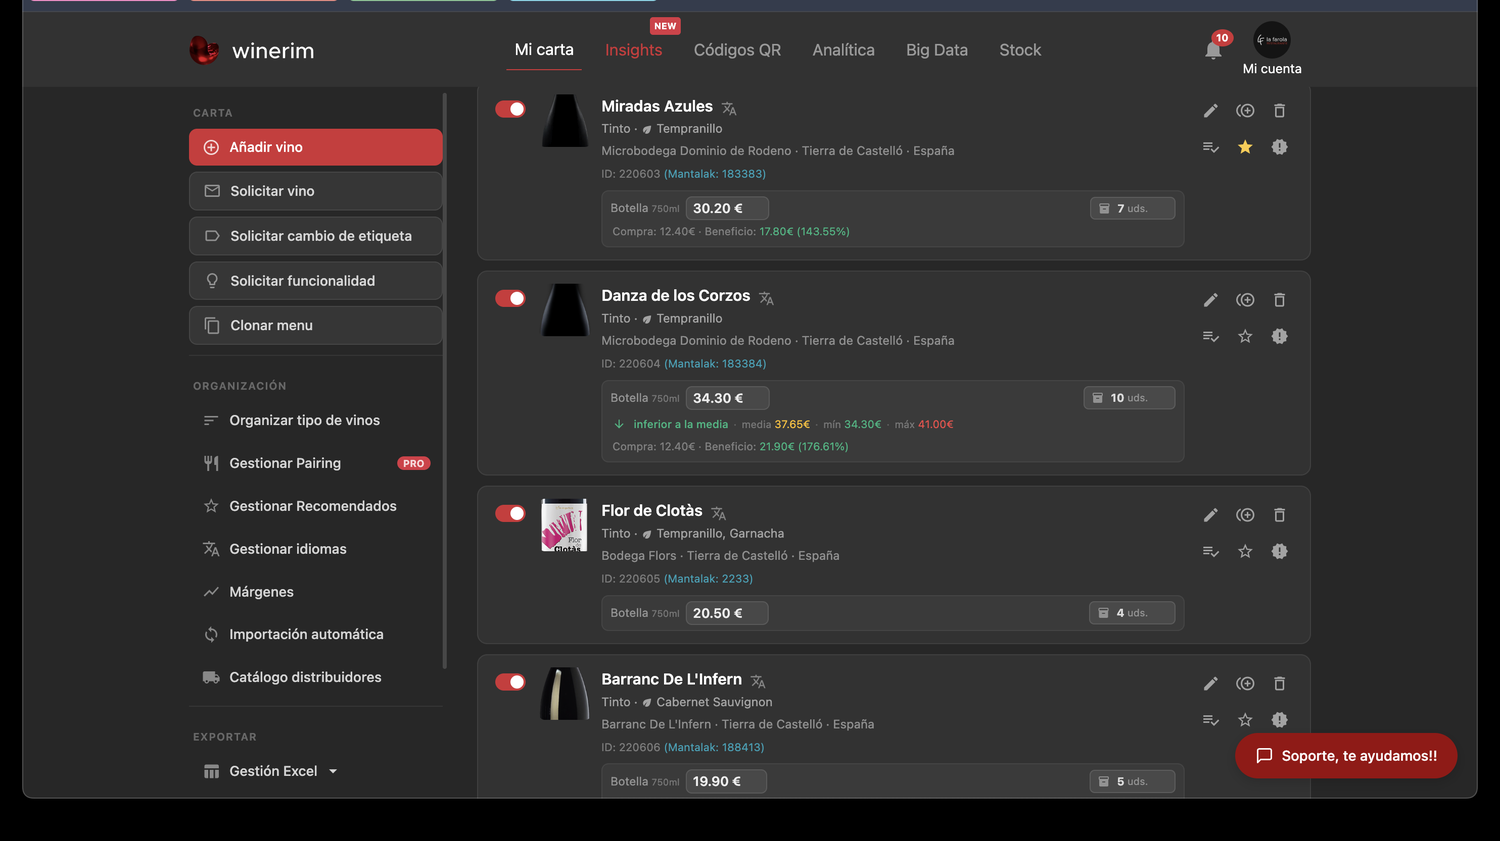The width and height of the screenshot is (1500, 841).
Task: Switch to the Mi carta tab
Action: [x=544, y=50]
